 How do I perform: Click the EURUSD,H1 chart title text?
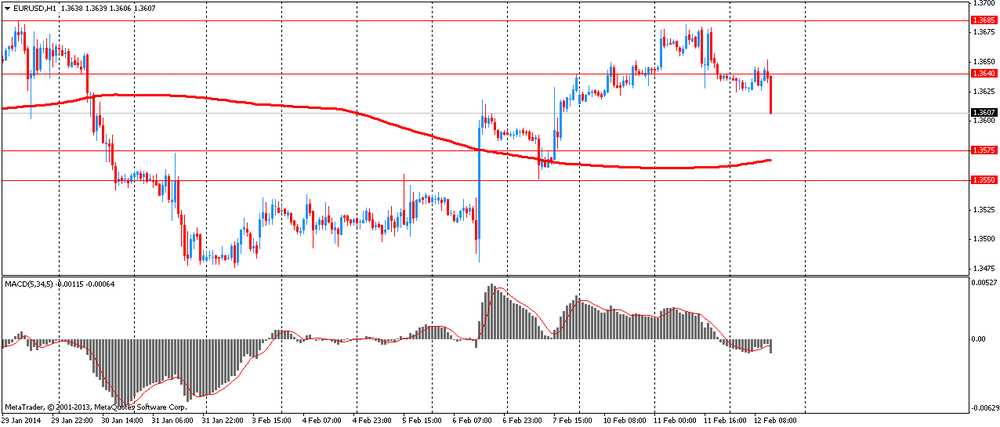(33, 9)
